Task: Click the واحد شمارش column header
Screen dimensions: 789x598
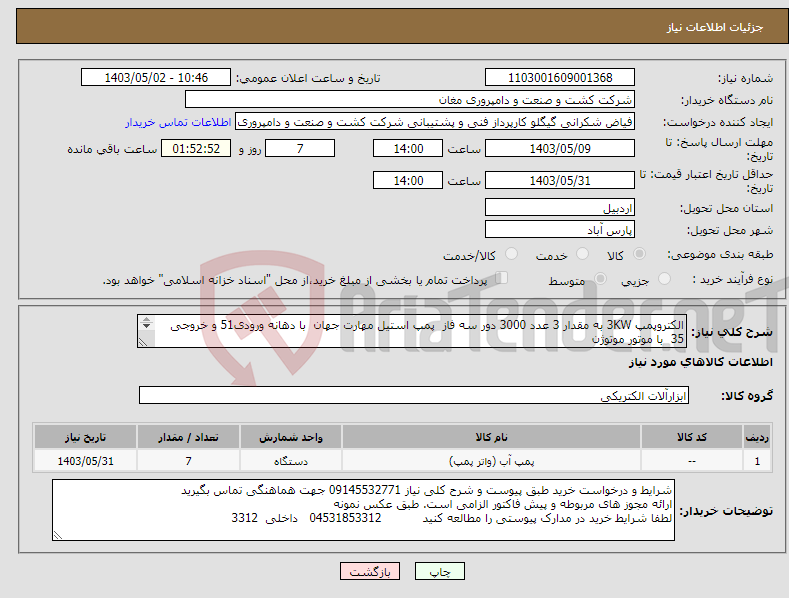Action: (291, 437)
